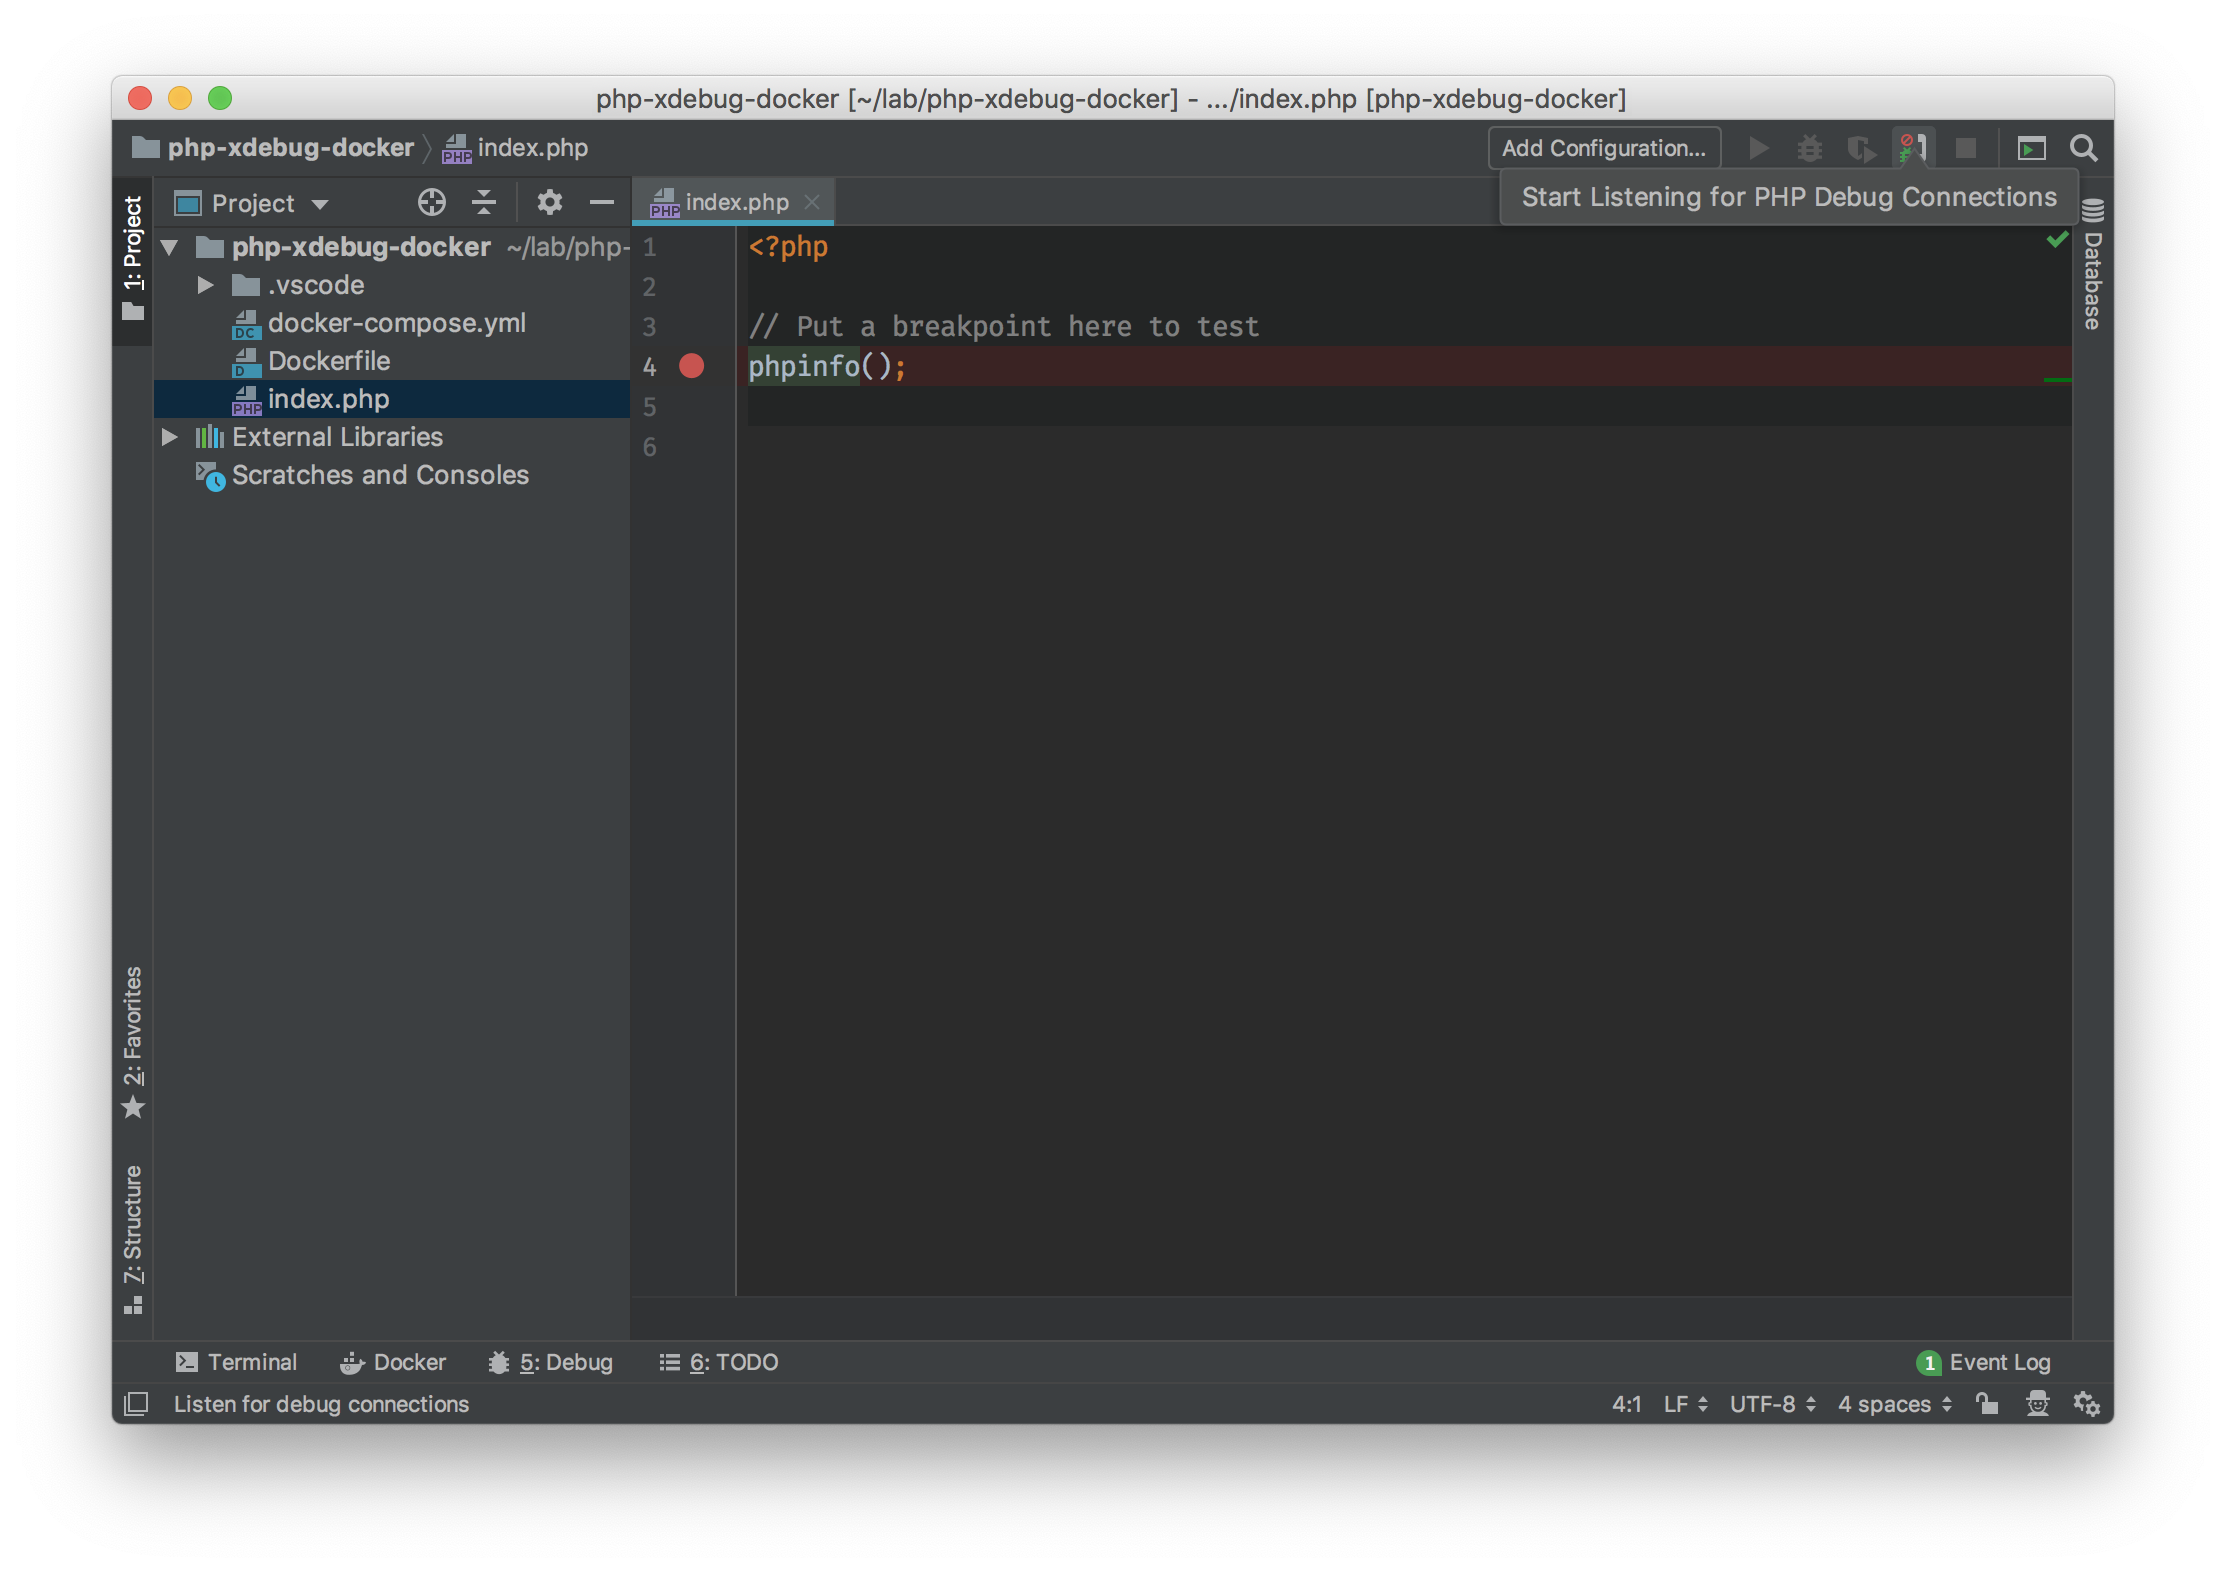Screen dimensions: 2226x1572
Task: Click the Search Everywhere magnifier icon
Action: click(2084, 149)
